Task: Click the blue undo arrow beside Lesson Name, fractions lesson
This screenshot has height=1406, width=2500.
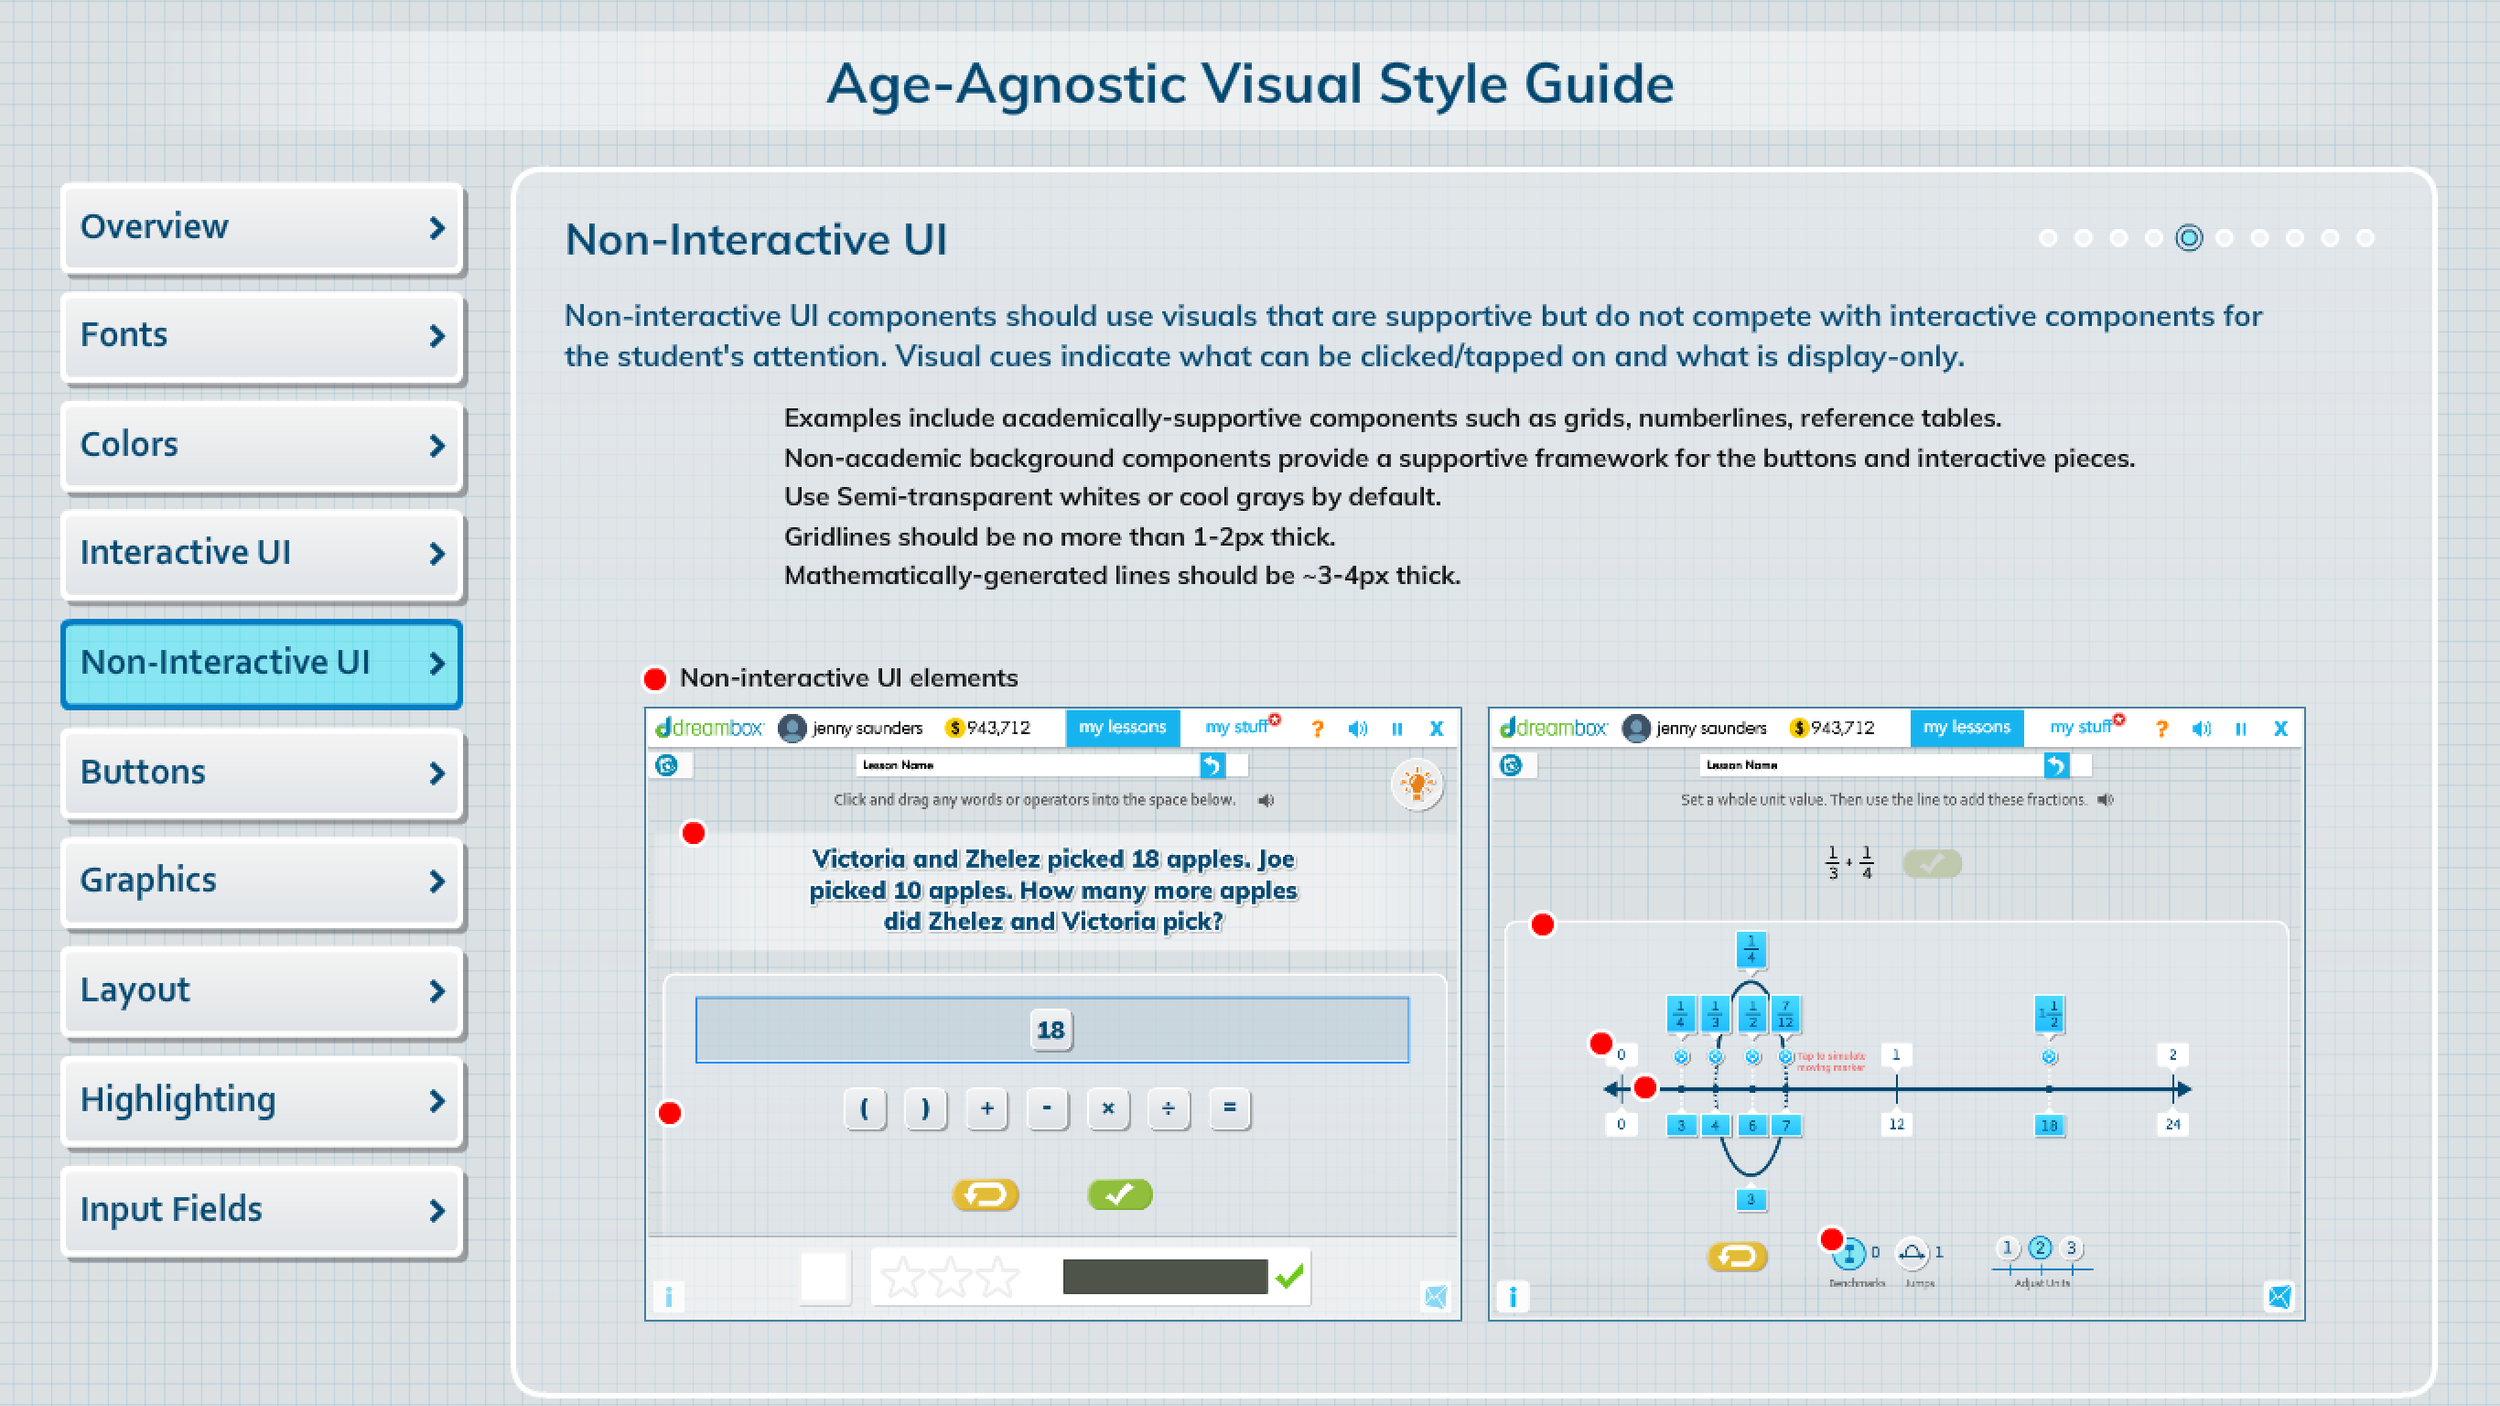Action: (2056, 765)
